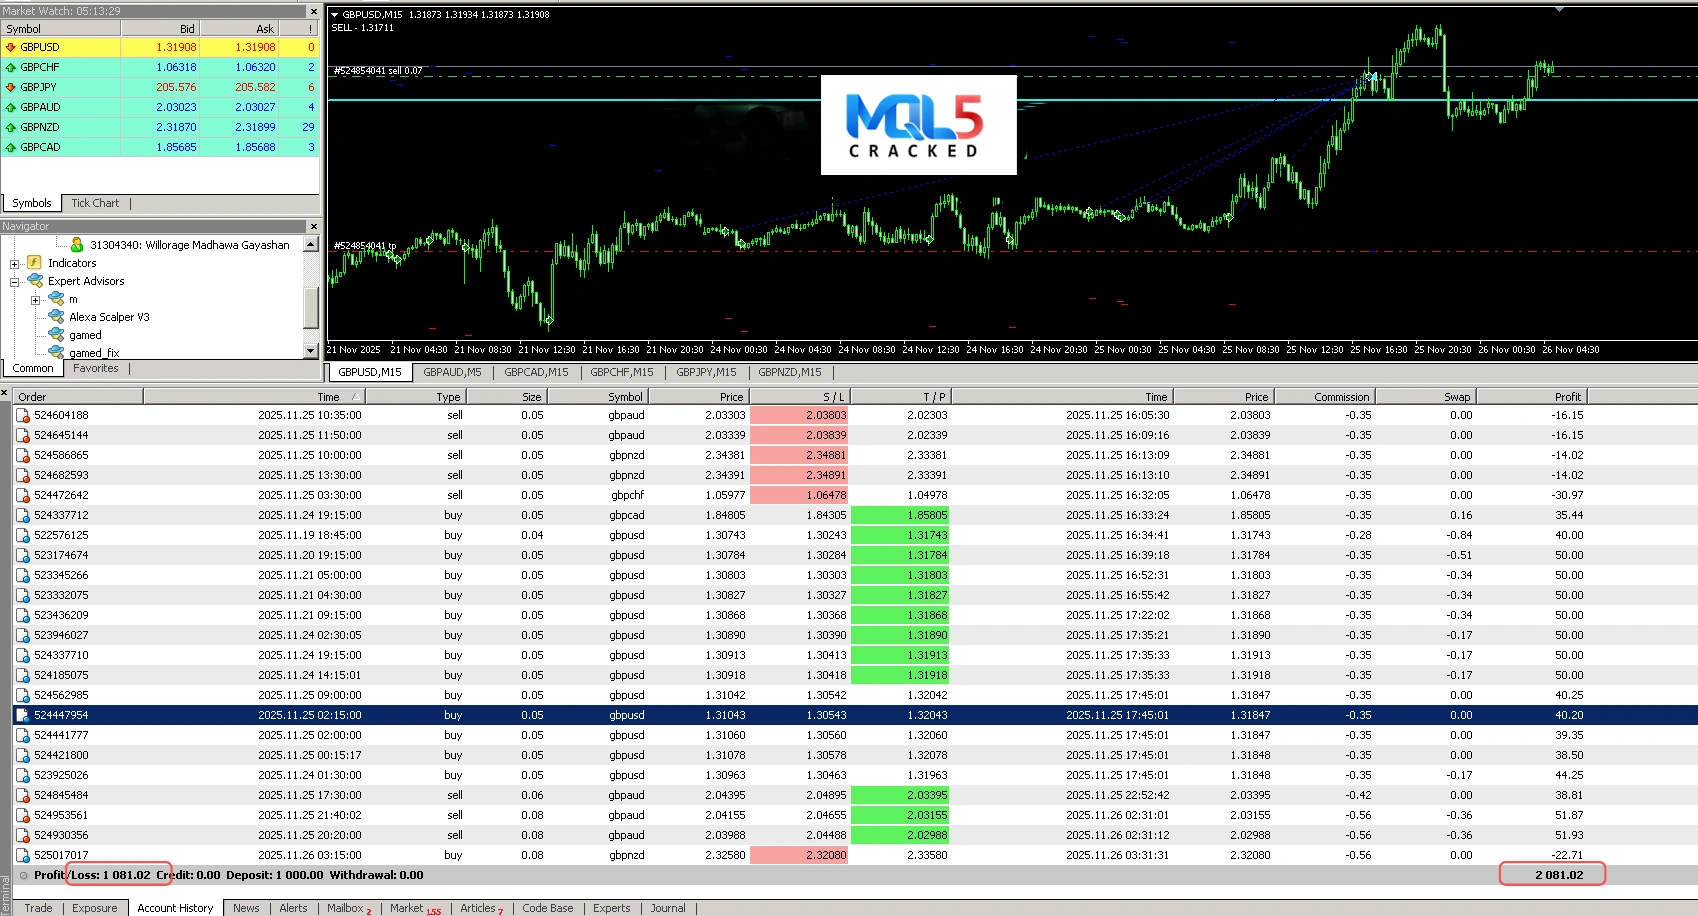Expand the 'm' folder under Expert Advisors
Viewport: 1698px width, 916px height.
coord(35,300)
